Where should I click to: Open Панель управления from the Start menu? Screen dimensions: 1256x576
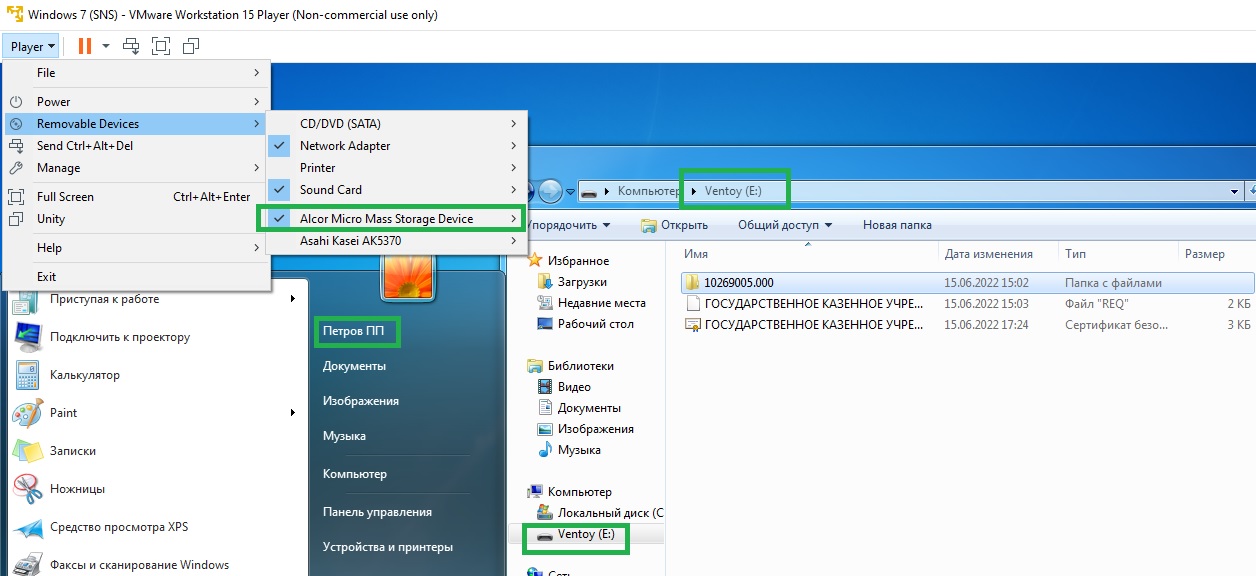point(377,512)
